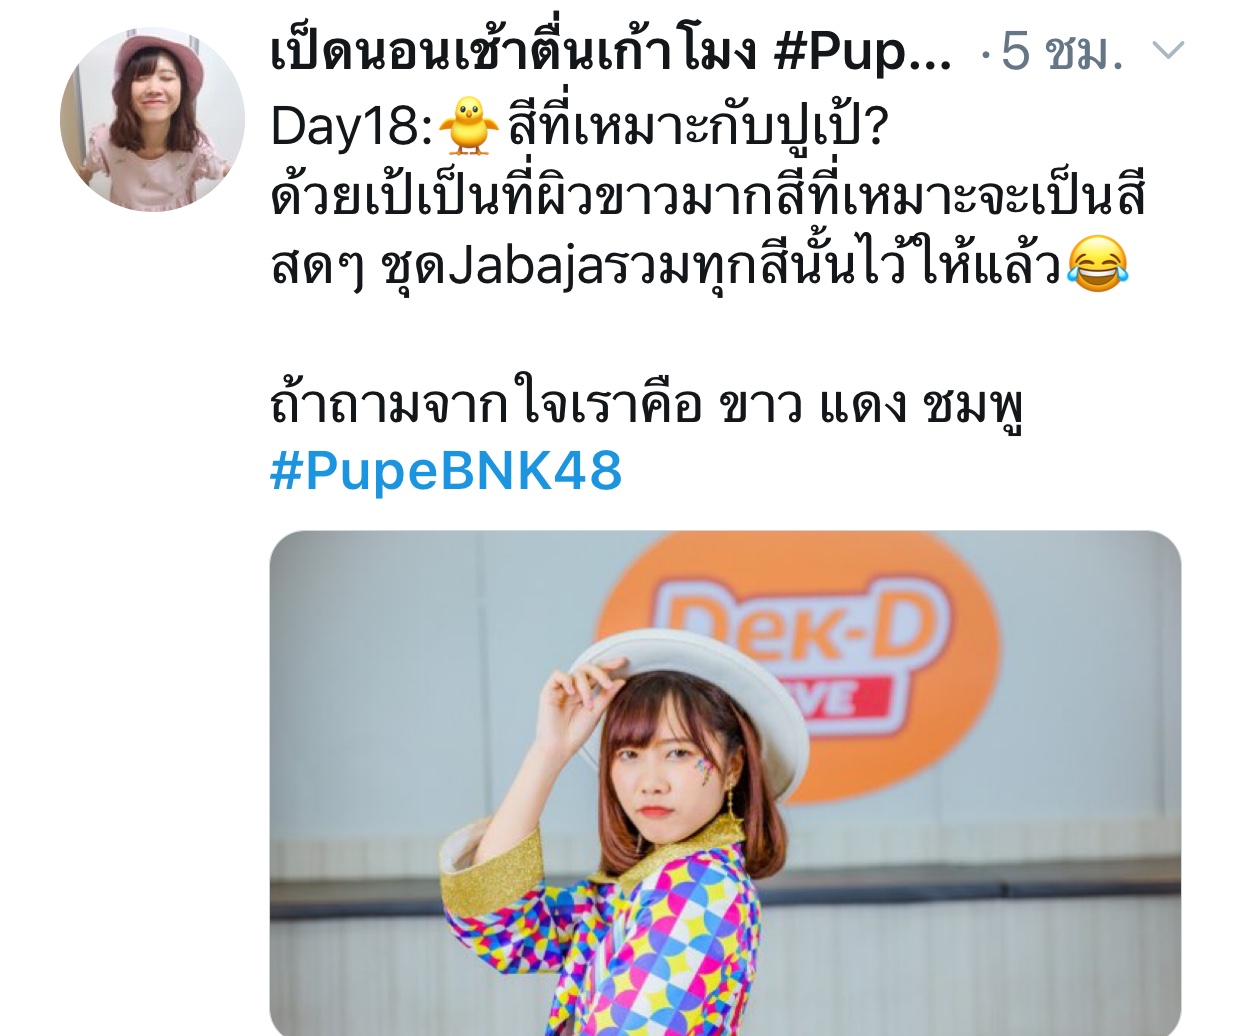
Task: Open the tweet author's profile avatar
Action: click(152, 119)
